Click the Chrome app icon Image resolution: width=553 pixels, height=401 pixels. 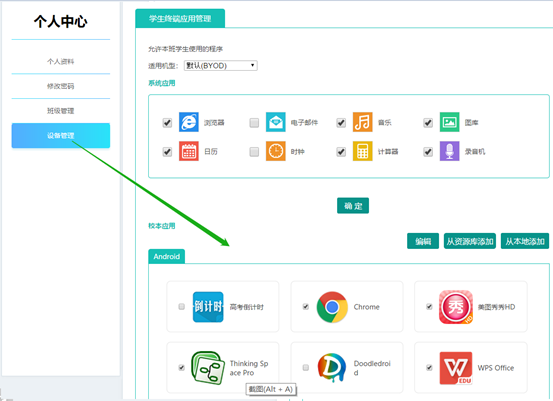tap(332, 307)
